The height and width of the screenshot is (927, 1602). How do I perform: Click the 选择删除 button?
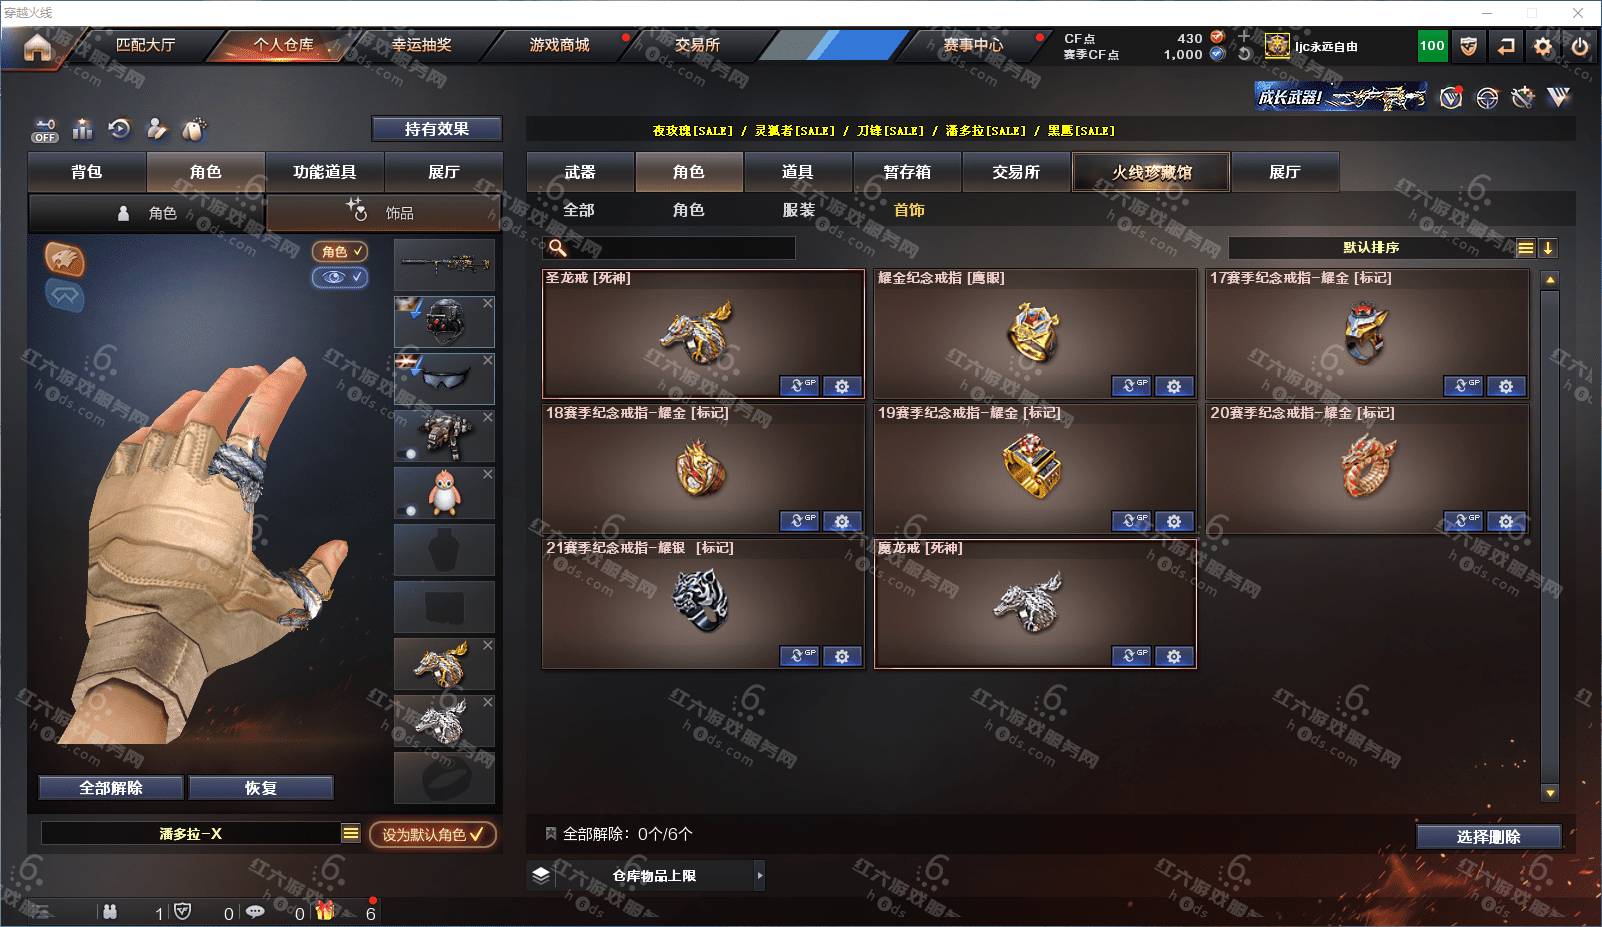[1488, 837]
